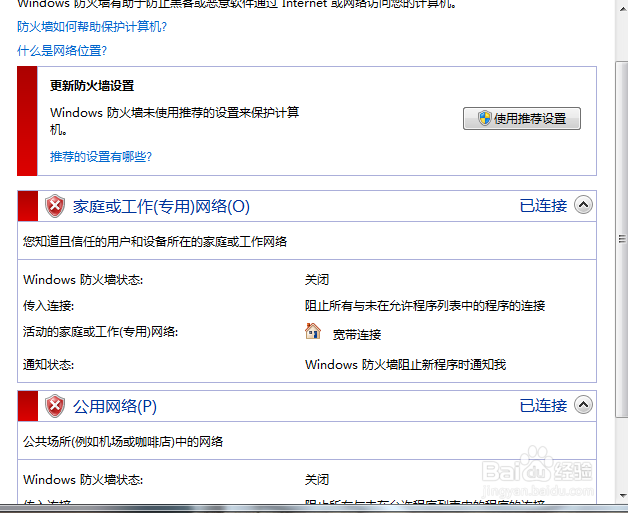Click description 您知道且信任的用户和设备所在的家庭或工作网络
Image resolution: width=628 pixels, height=513 pixels.
[x=155, y=242]
